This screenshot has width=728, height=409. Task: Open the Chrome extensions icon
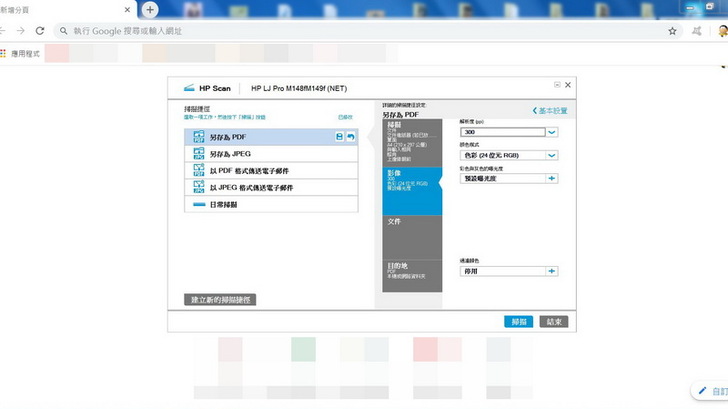click(x=697, y=31)
